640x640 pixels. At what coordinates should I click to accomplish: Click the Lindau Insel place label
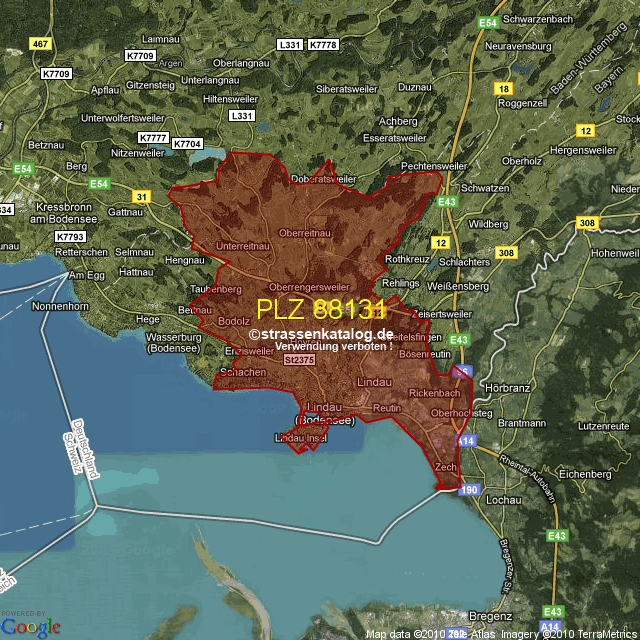pyautogui.click(x=301, y=438)
